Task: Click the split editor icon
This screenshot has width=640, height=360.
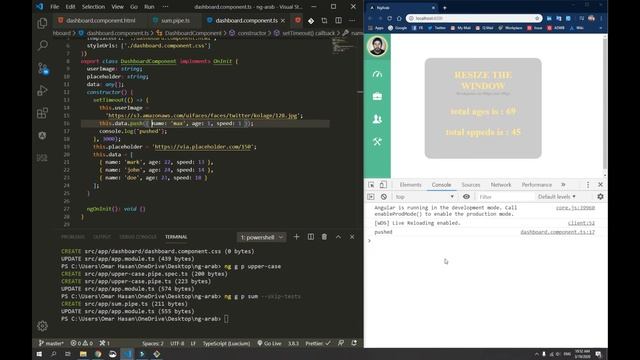Action: [x=338, y=20]
